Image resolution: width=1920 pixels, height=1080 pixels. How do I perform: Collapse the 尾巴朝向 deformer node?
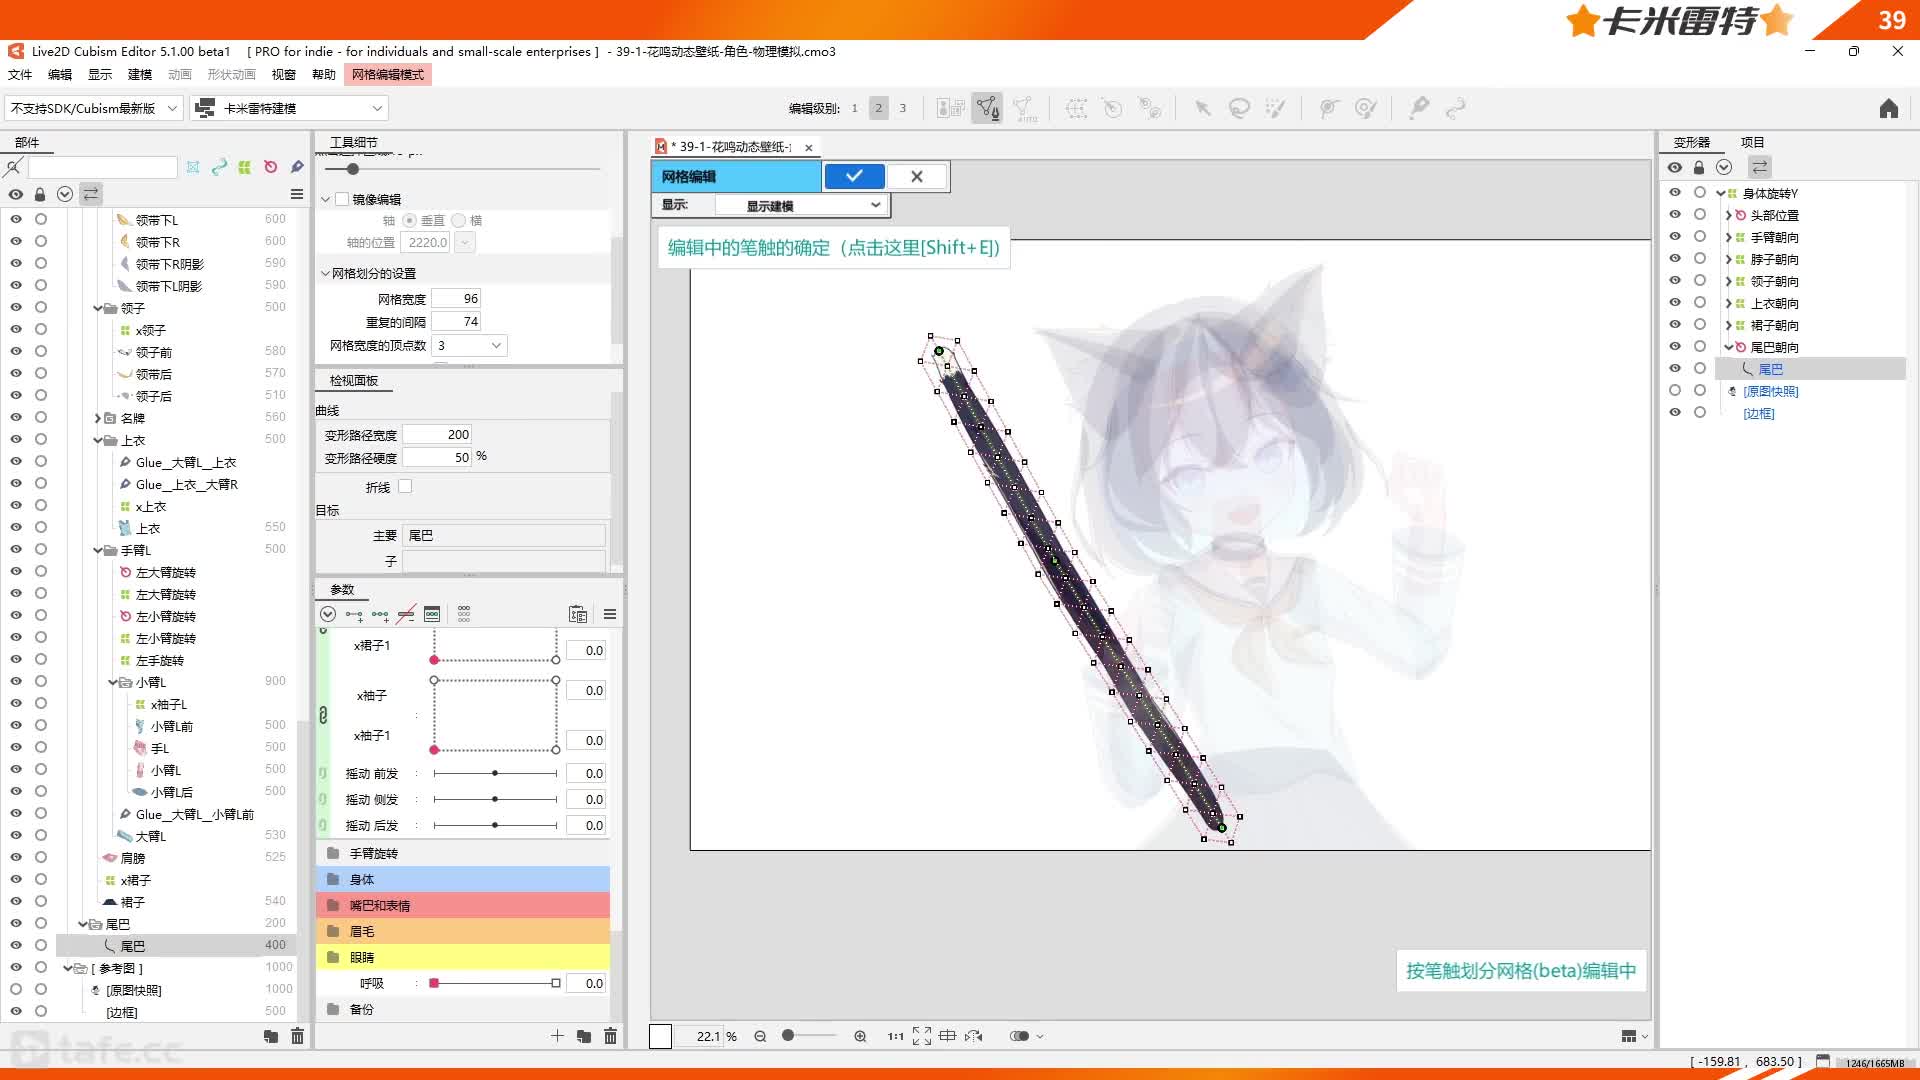tap(1728, 347)
